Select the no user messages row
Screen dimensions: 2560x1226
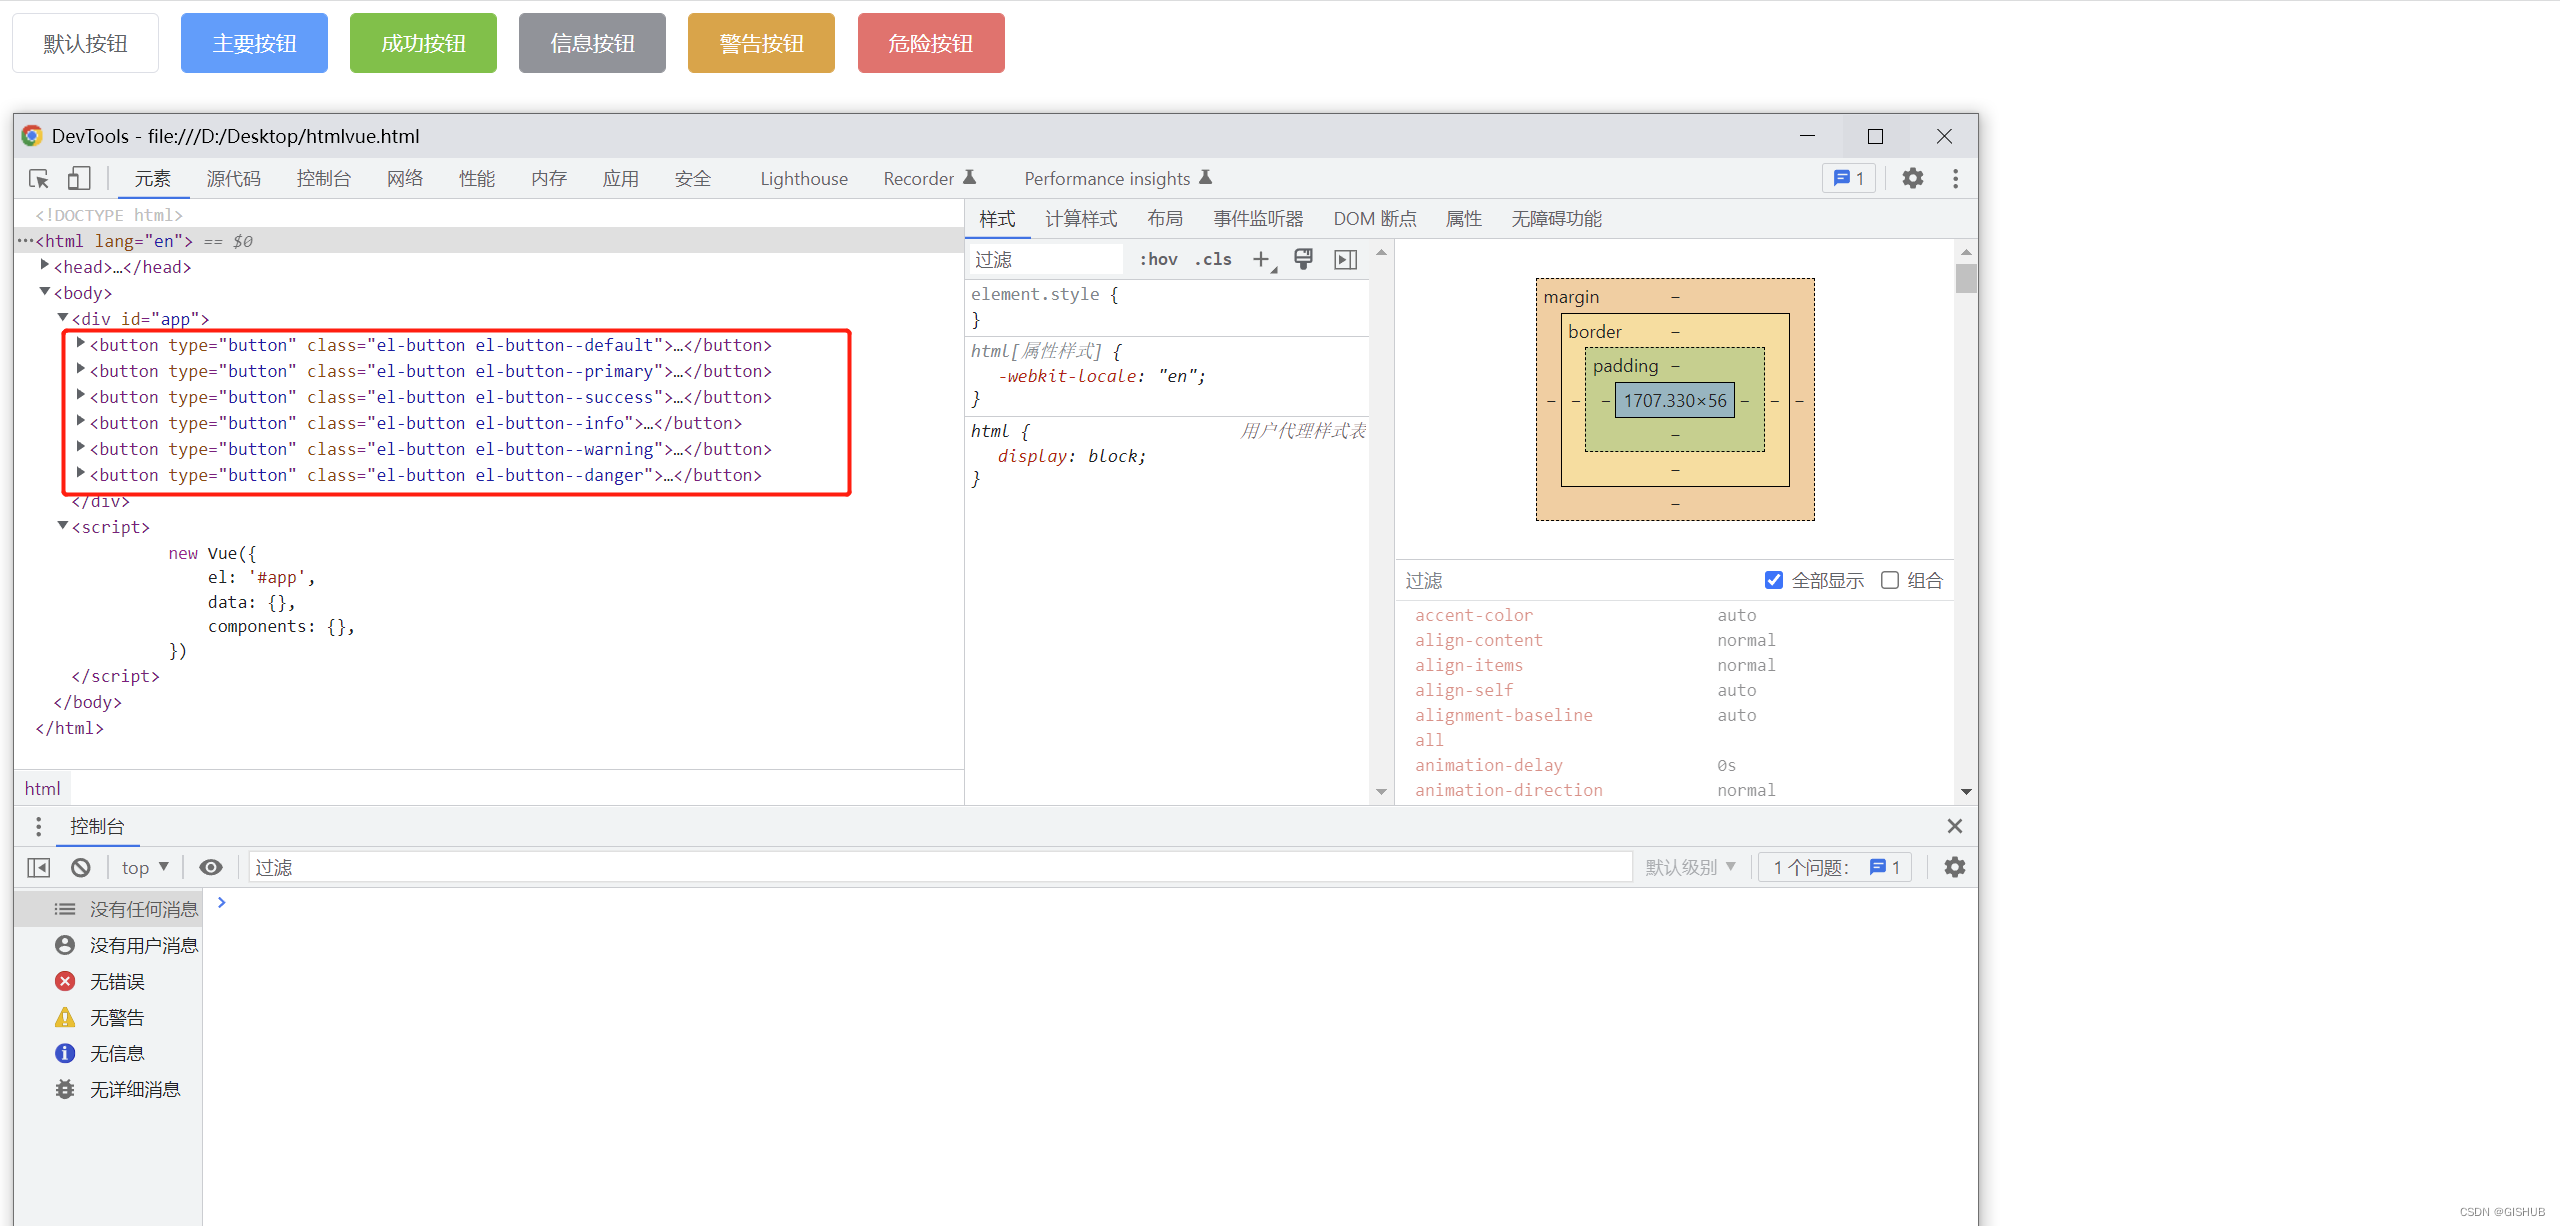click(x=108, y=945)
